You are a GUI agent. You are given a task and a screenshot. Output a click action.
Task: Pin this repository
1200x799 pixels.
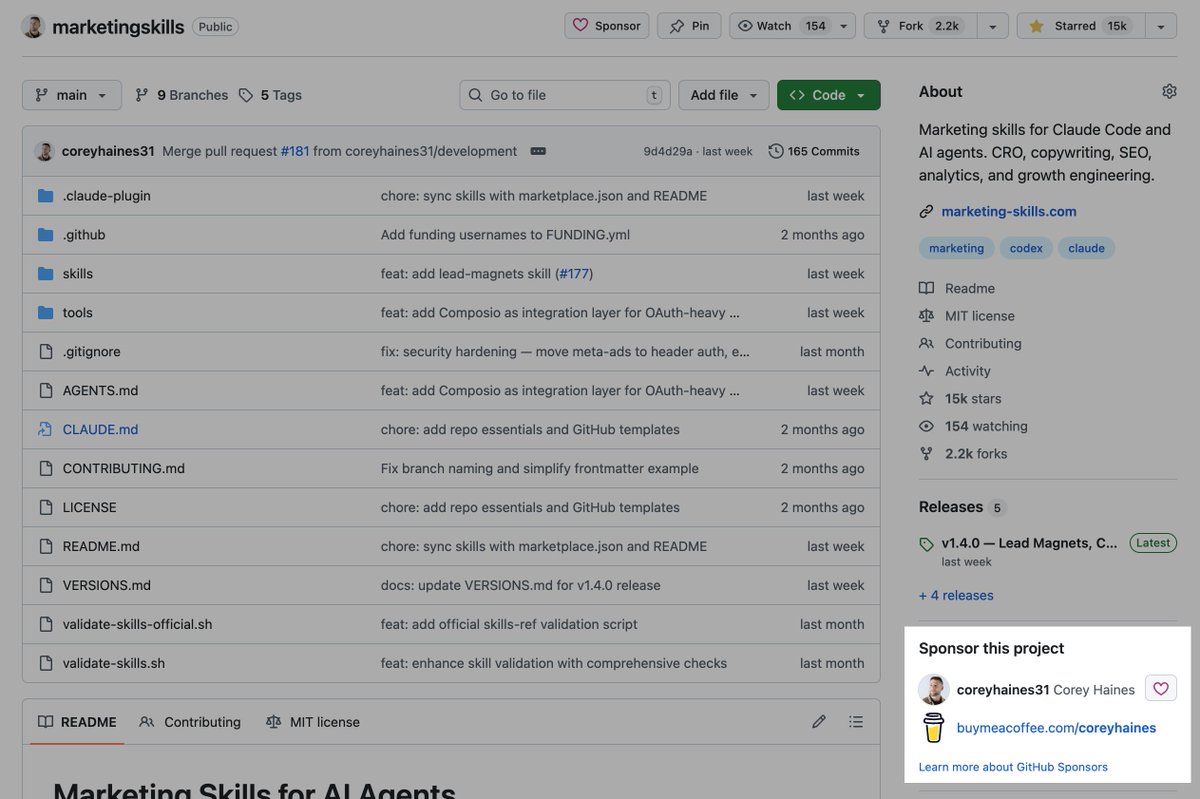[689, 26]
